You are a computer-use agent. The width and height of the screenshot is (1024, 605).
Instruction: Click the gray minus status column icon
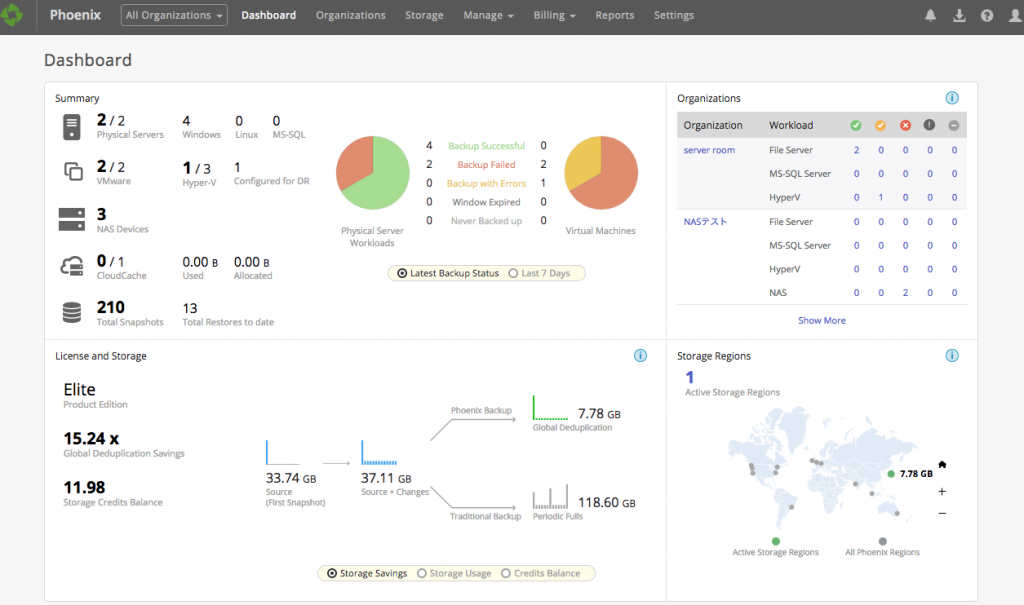point(954,125)
